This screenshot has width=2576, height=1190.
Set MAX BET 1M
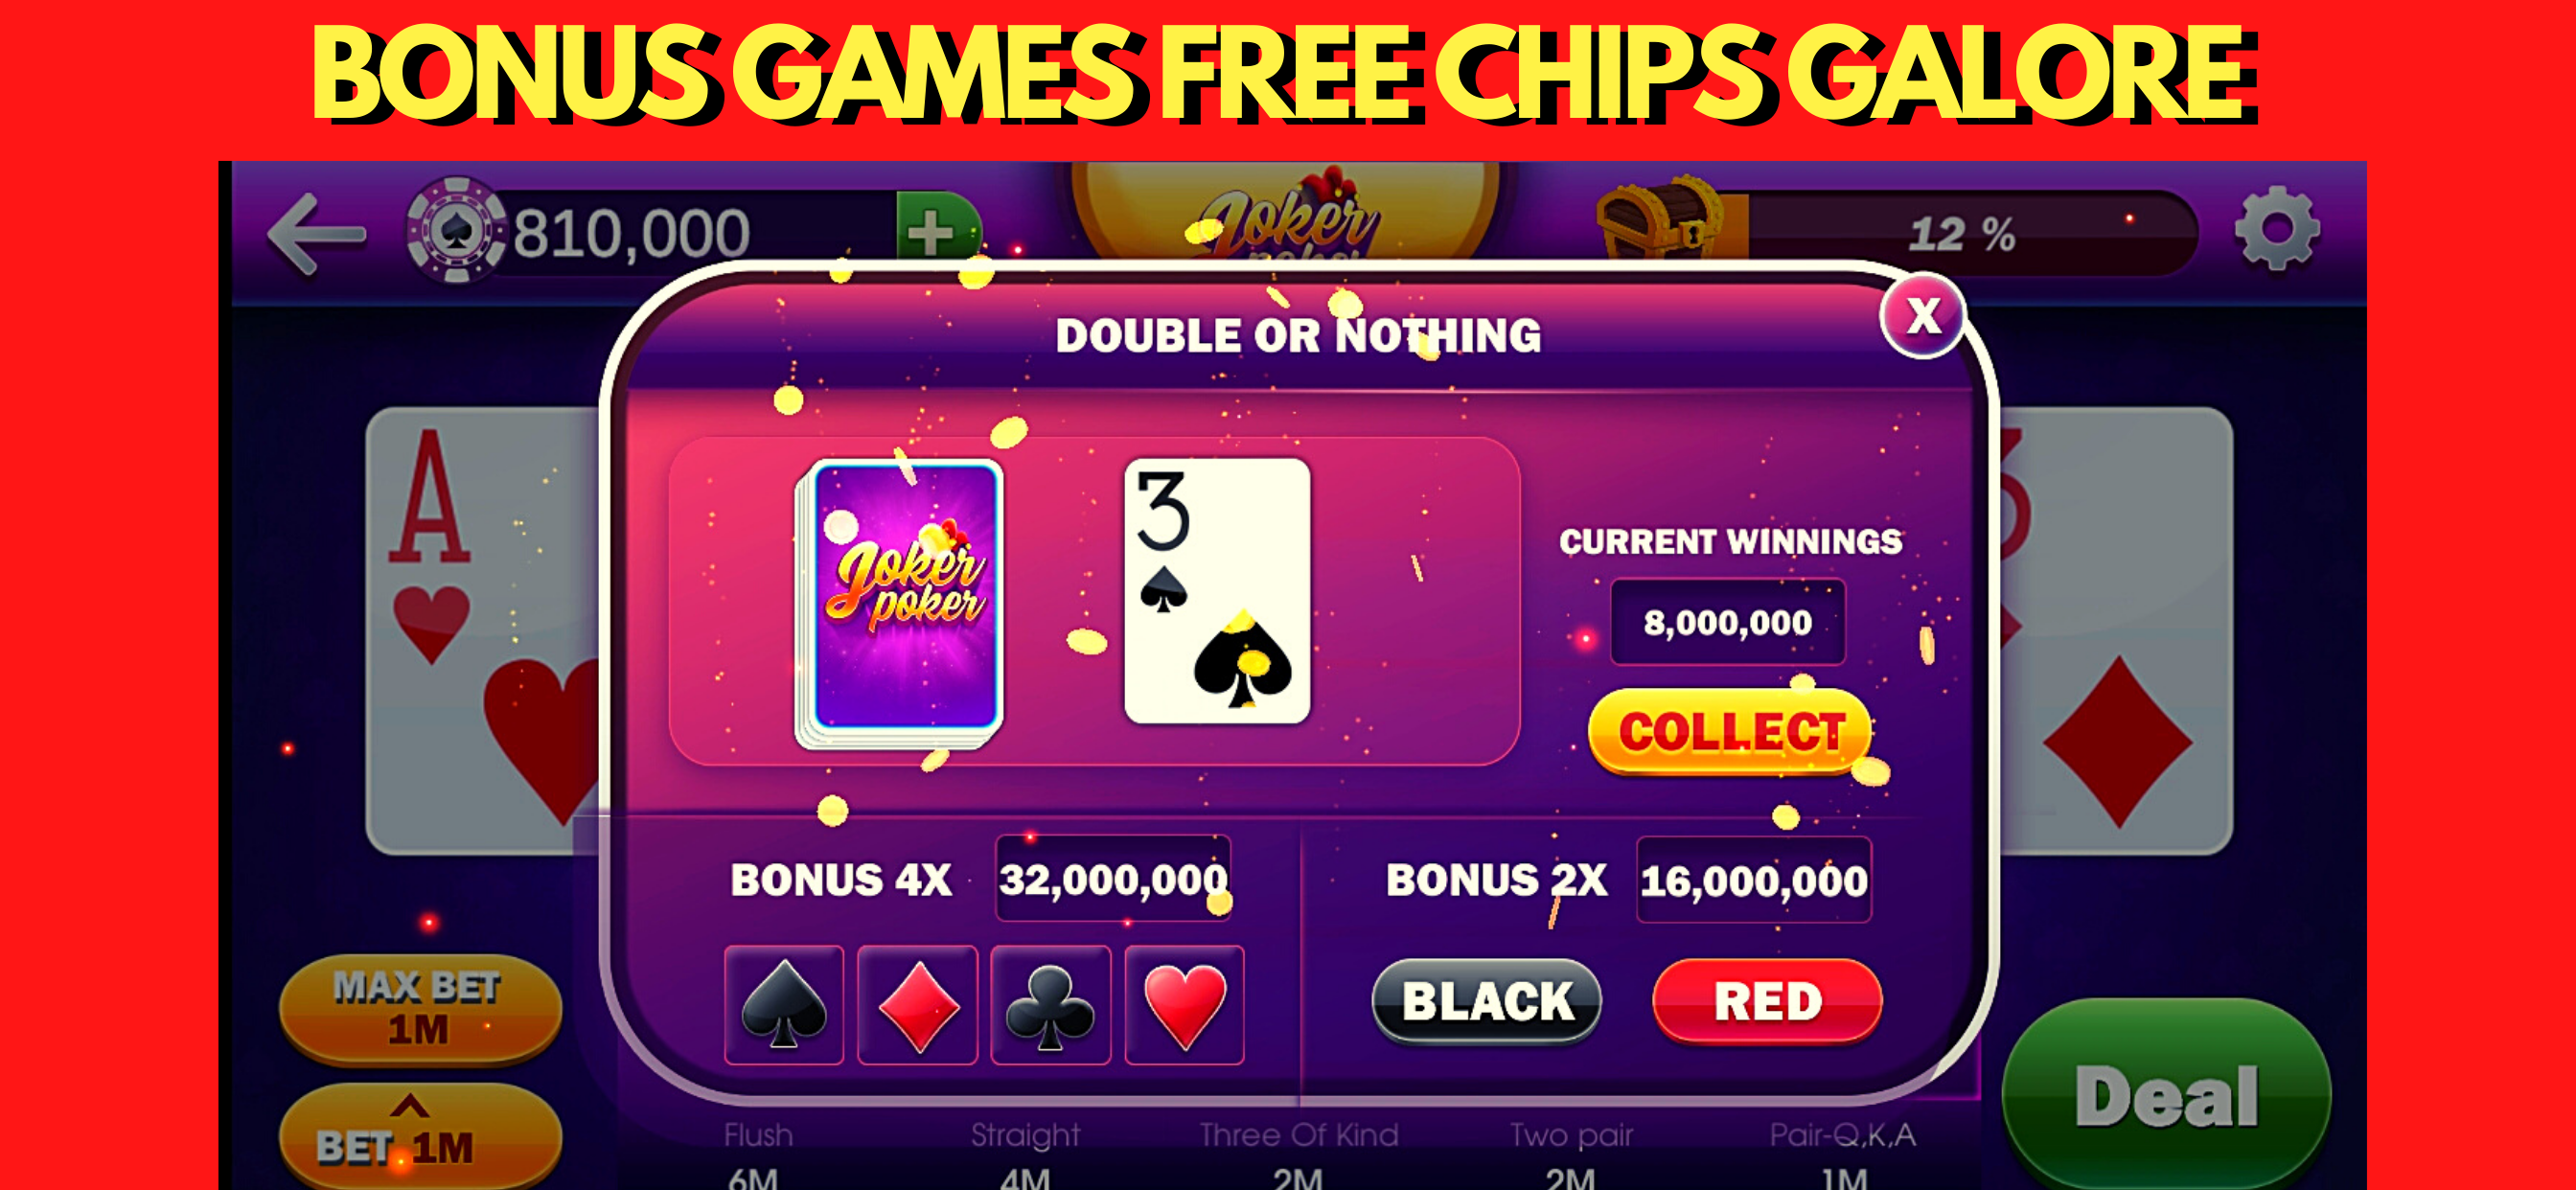(x=419, y=1008)
